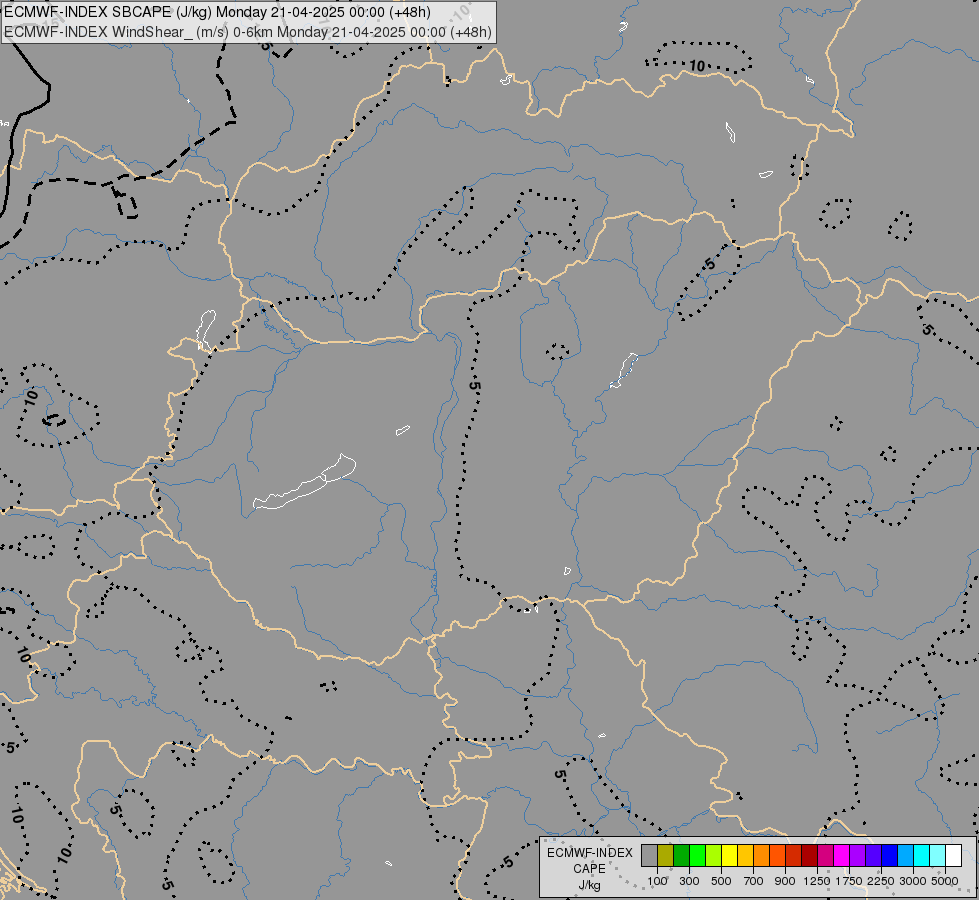
Task: Click the J/kg unit label in legend
Action: (589, 886)
